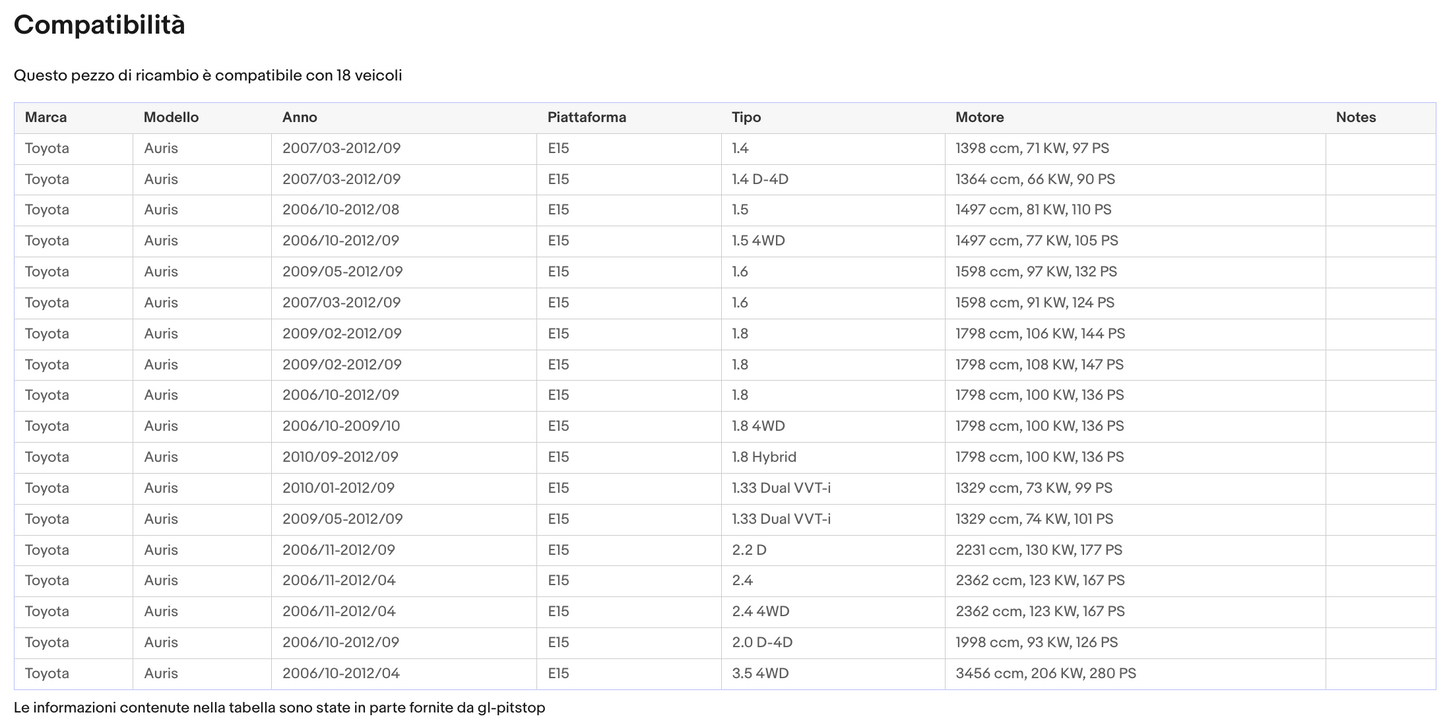Viewport: 1445px width, 727px height.
Task: Click the 2231 ccm, 130 KW engine cell
Action: [x=1038, y=550]
